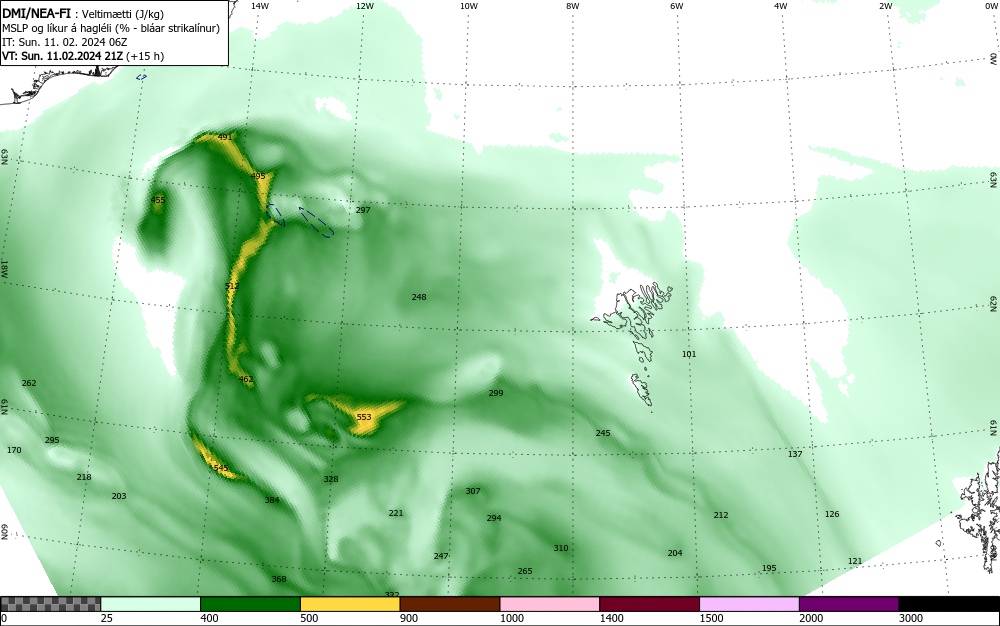Click the value label 297
The image size is (1000, 626).
pos(363,210)
